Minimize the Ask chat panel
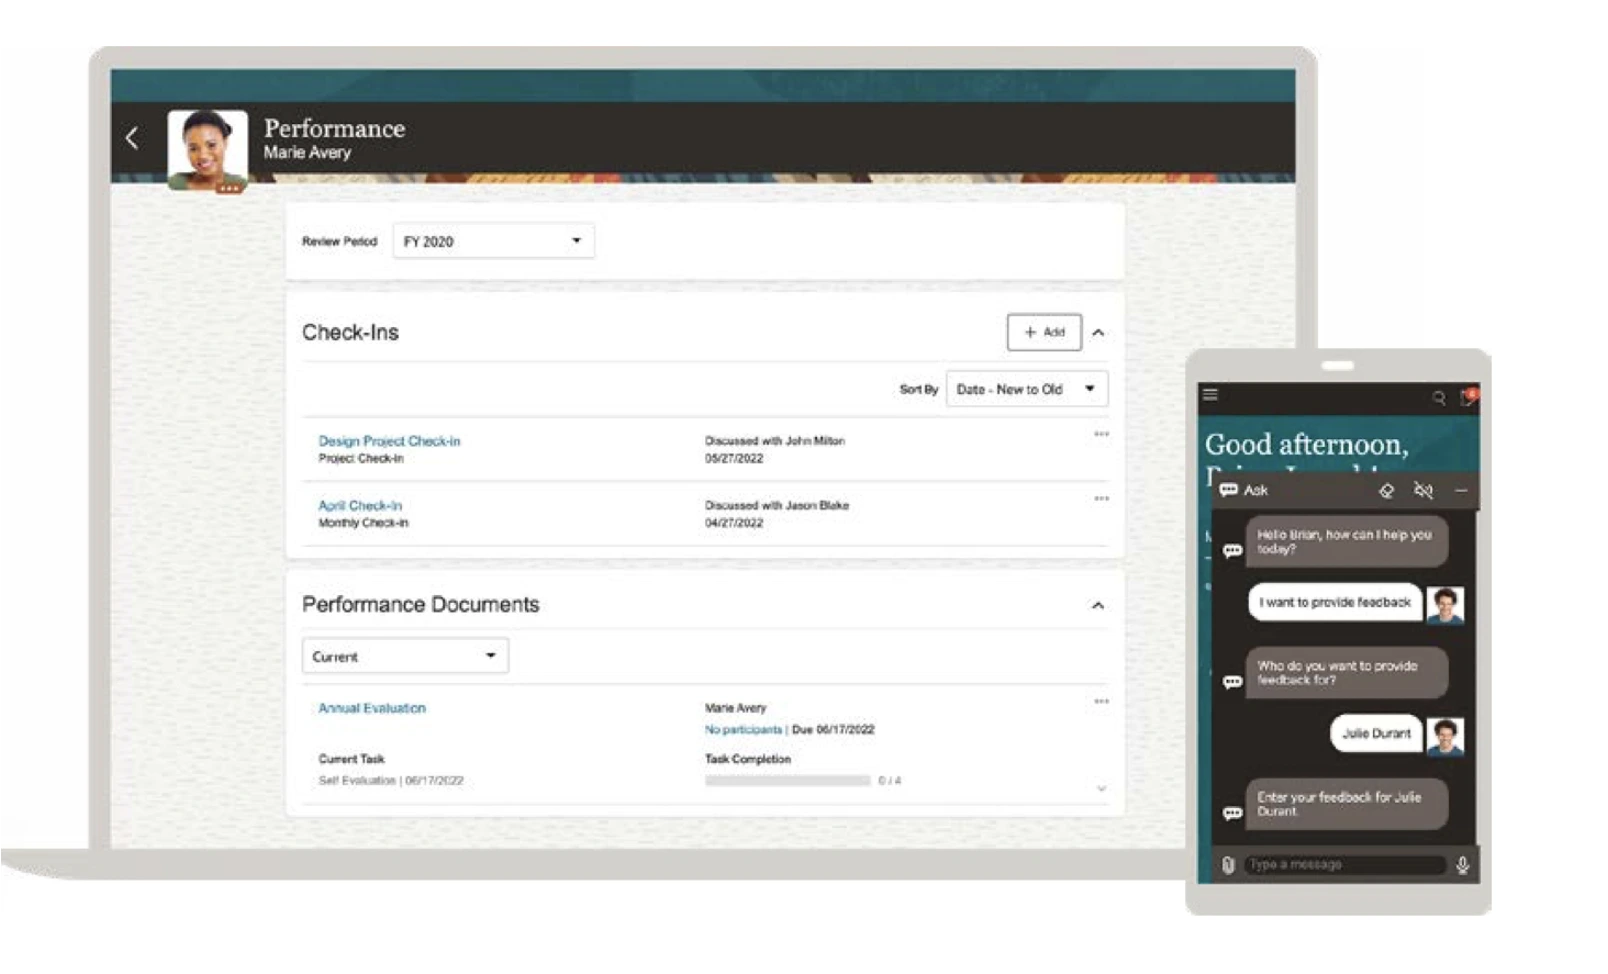Image resolution: width=1608 pixels, height=974 pixels. coord(1460,490)
